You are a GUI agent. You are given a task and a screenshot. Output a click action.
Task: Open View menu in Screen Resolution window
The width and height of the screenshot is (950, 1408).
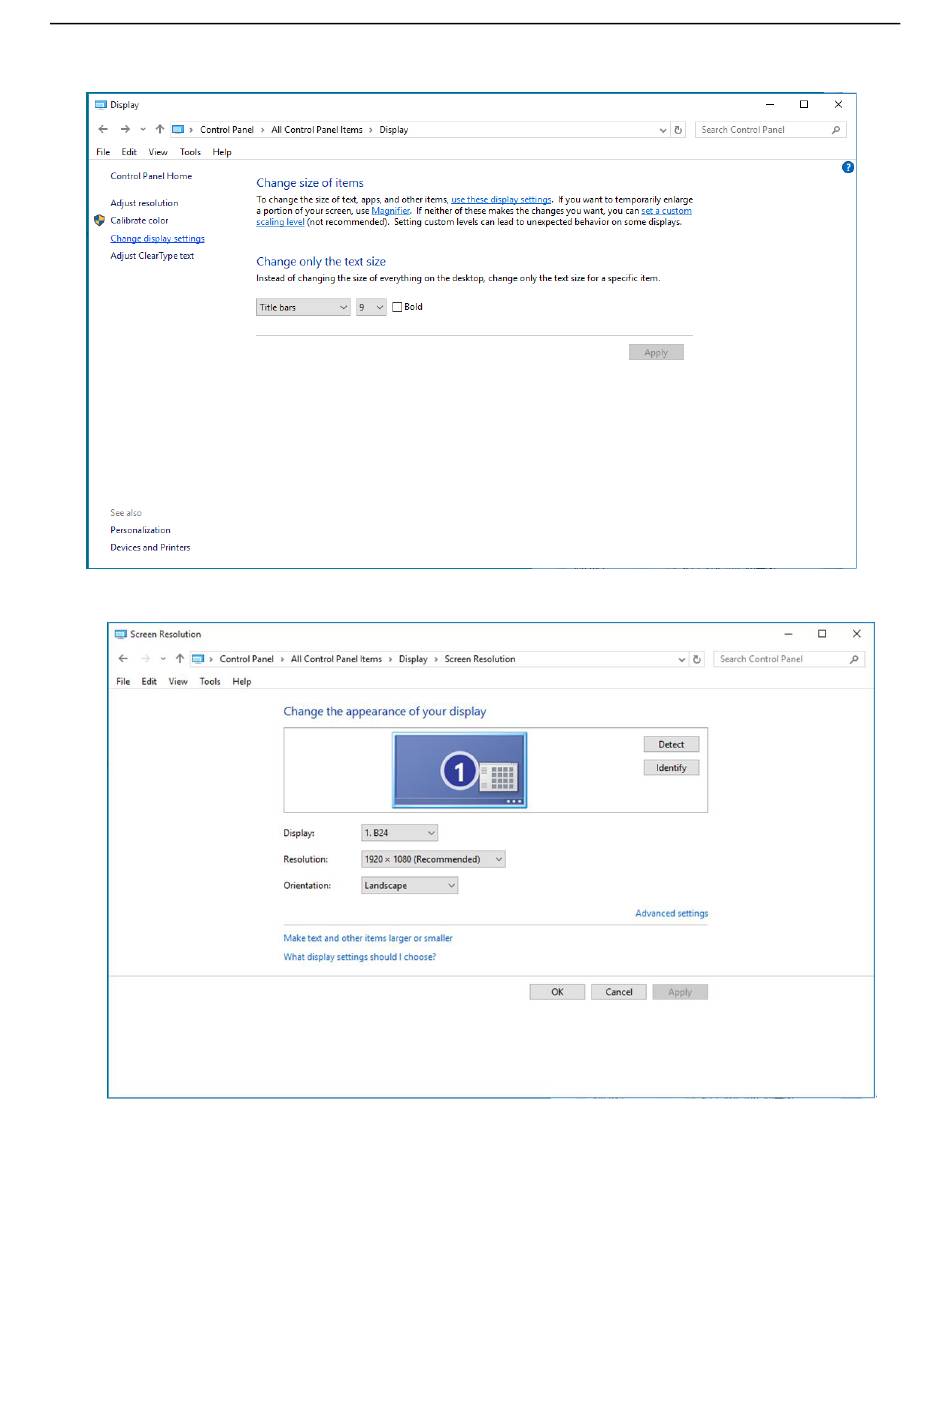pyautogui.click(x=178, y=682)
